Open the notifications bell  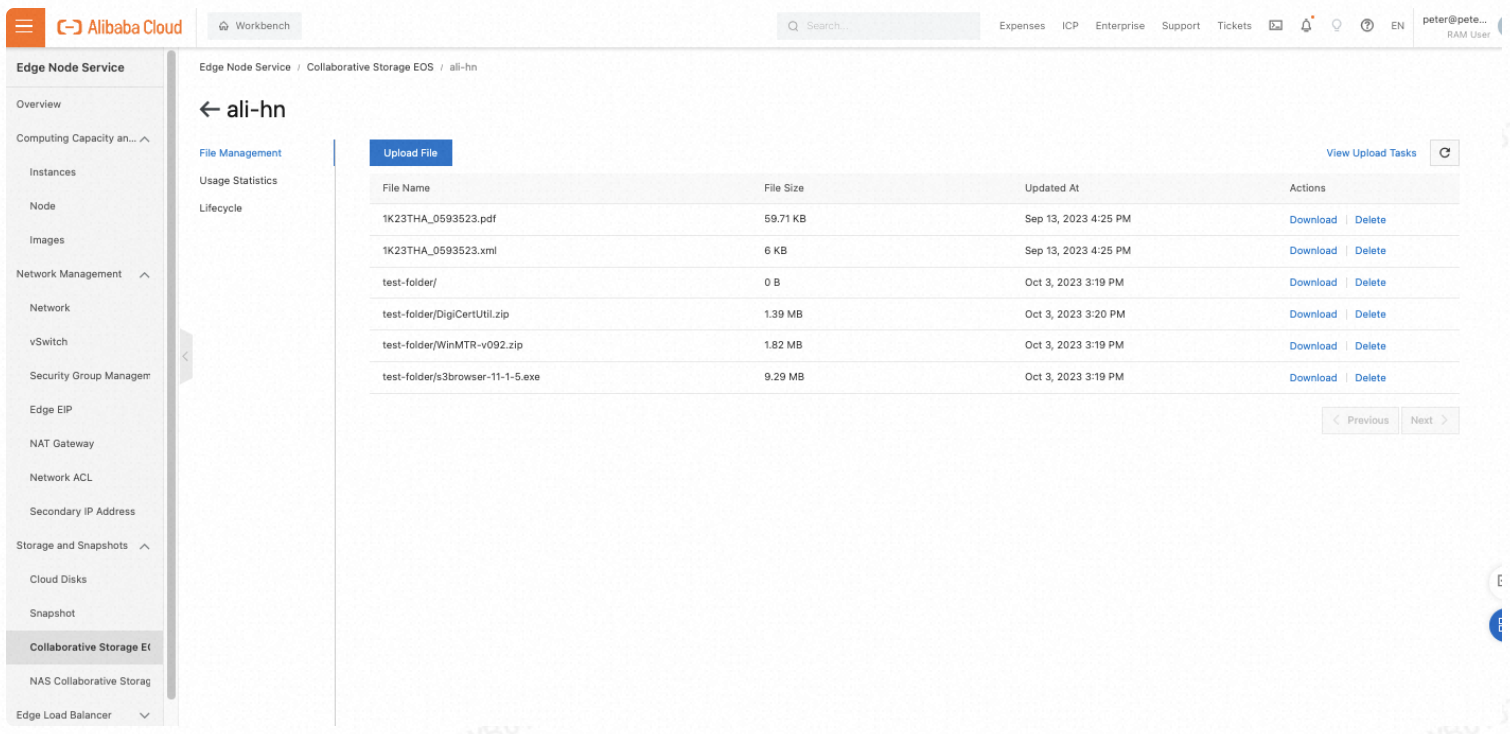tap(1306, 26)
